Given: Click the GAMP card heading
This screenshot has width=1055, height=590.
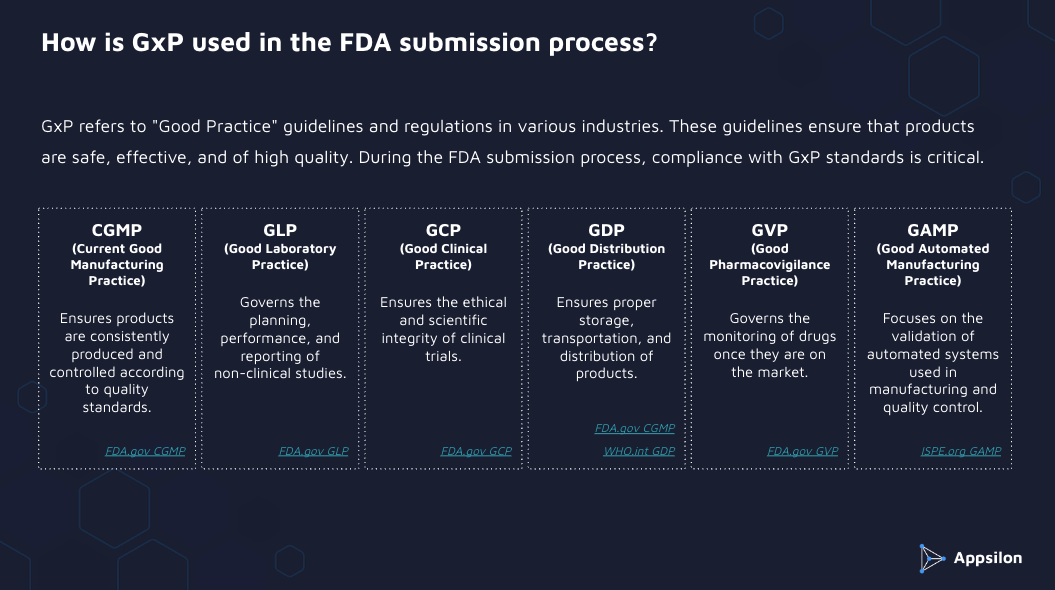Looking at the screenshot, I should click(932, 230).
